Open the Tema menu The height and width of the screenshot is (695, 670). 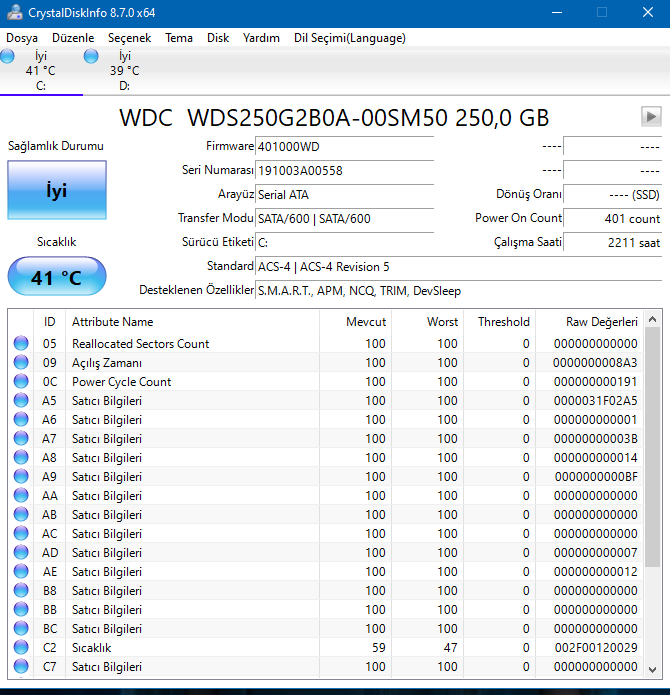(179, 38)
